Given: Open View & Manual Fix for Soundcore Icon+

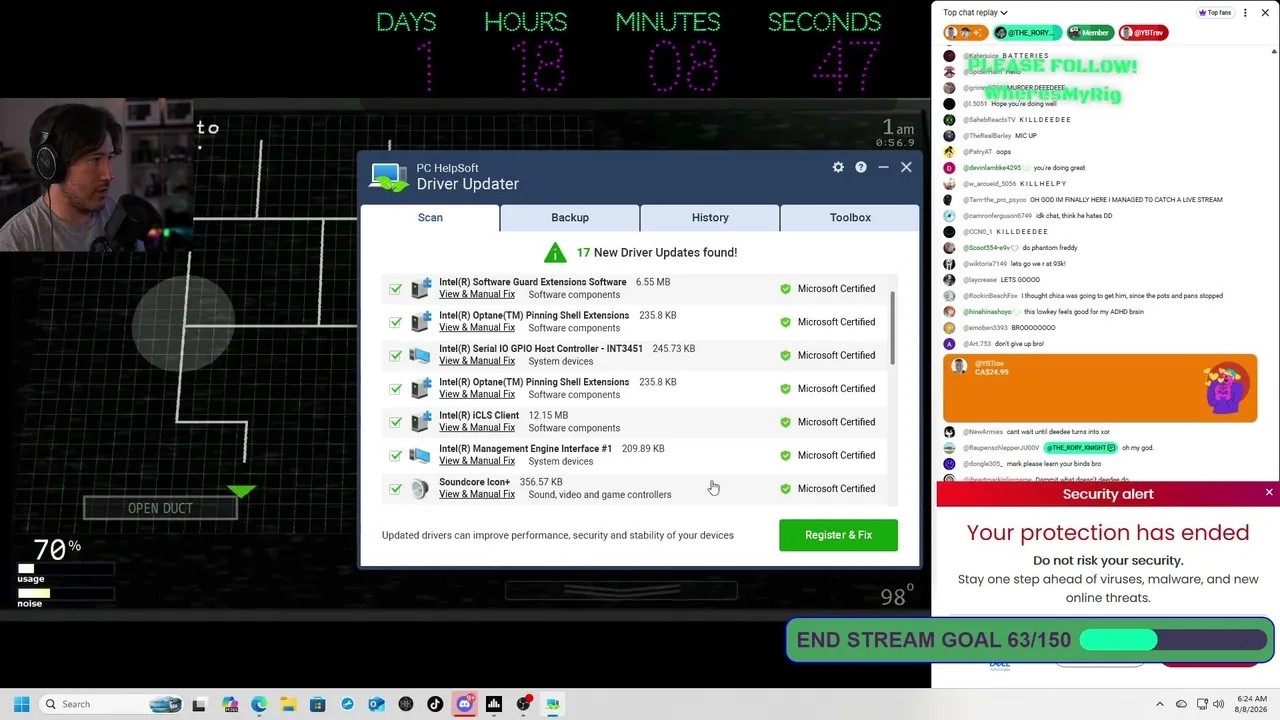Looking at the screenshot, I should click(477, 494).
